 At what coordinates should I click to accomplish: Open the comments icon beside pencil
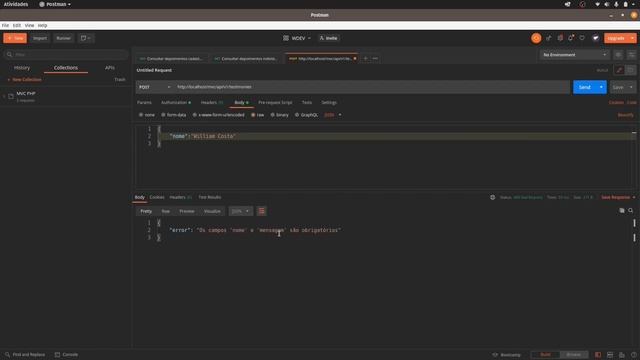pos(631,70)
